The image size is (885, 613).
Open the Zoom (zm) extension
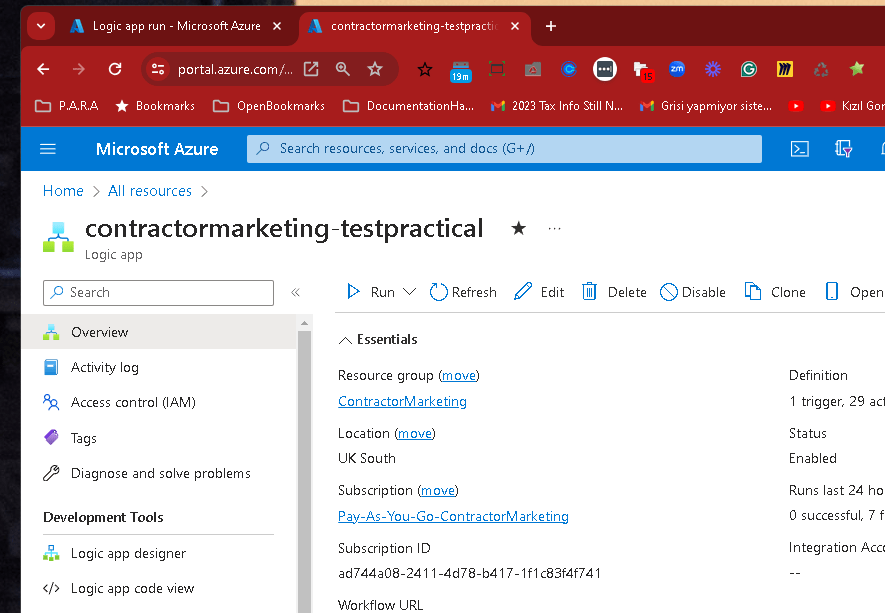pyautogui.click(x=677, y=69)
